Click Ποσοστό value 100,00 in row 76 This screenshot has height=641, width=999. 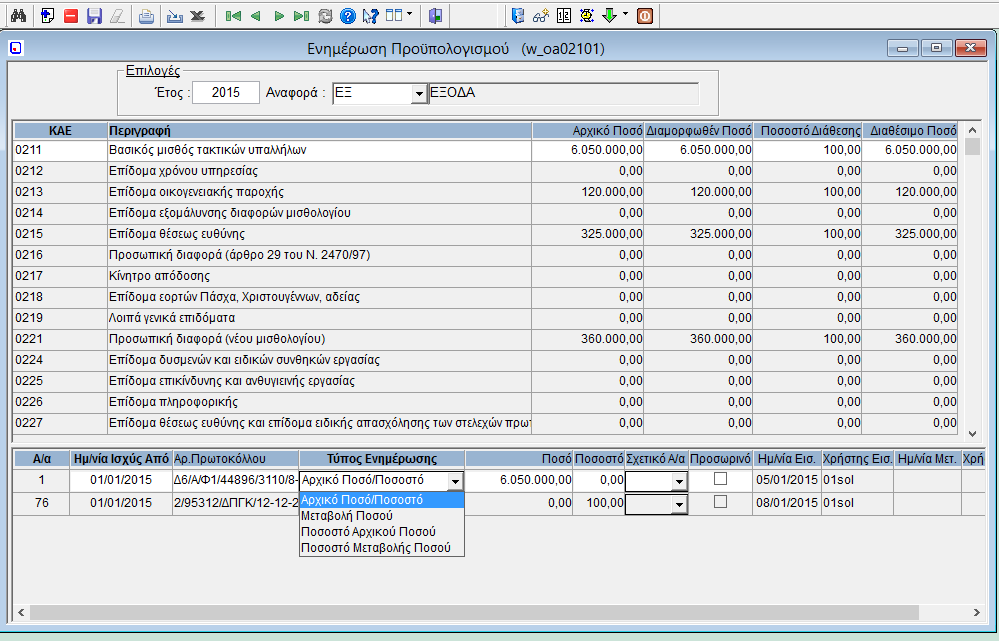[x=599, y=503]
